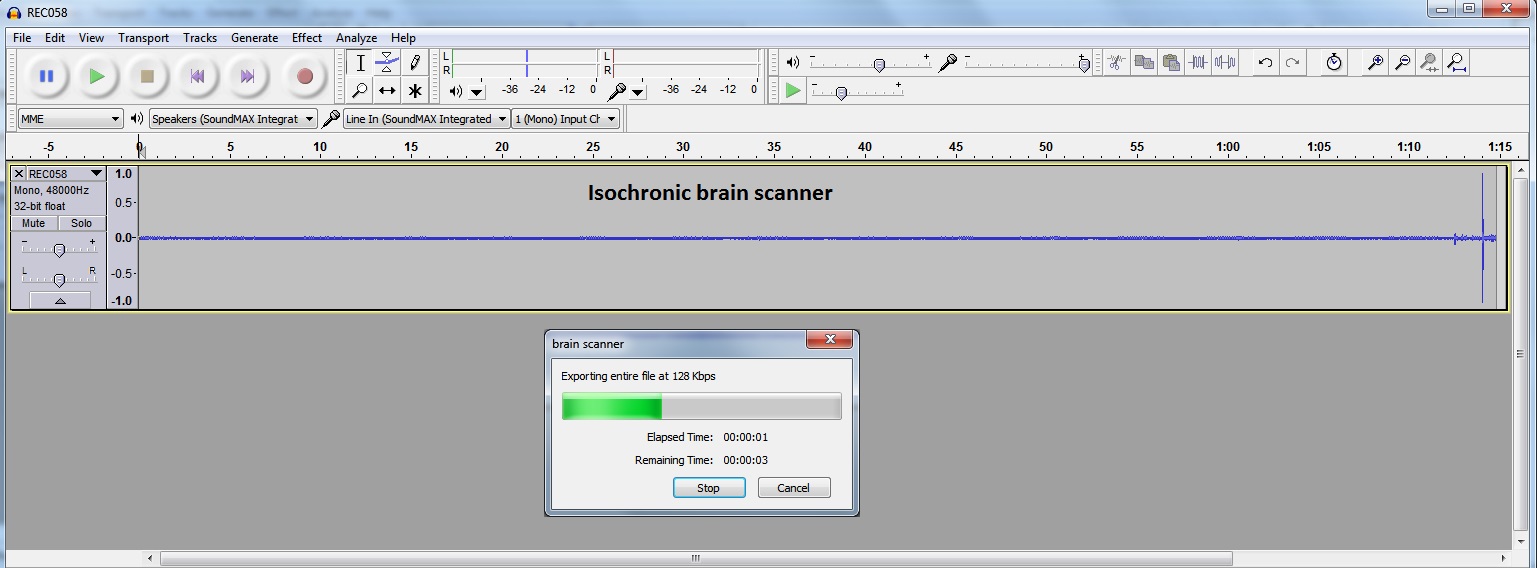Click the Undo arrow icon
The height and width of the screenshot is (568, 1537).
coord(1265,63)
